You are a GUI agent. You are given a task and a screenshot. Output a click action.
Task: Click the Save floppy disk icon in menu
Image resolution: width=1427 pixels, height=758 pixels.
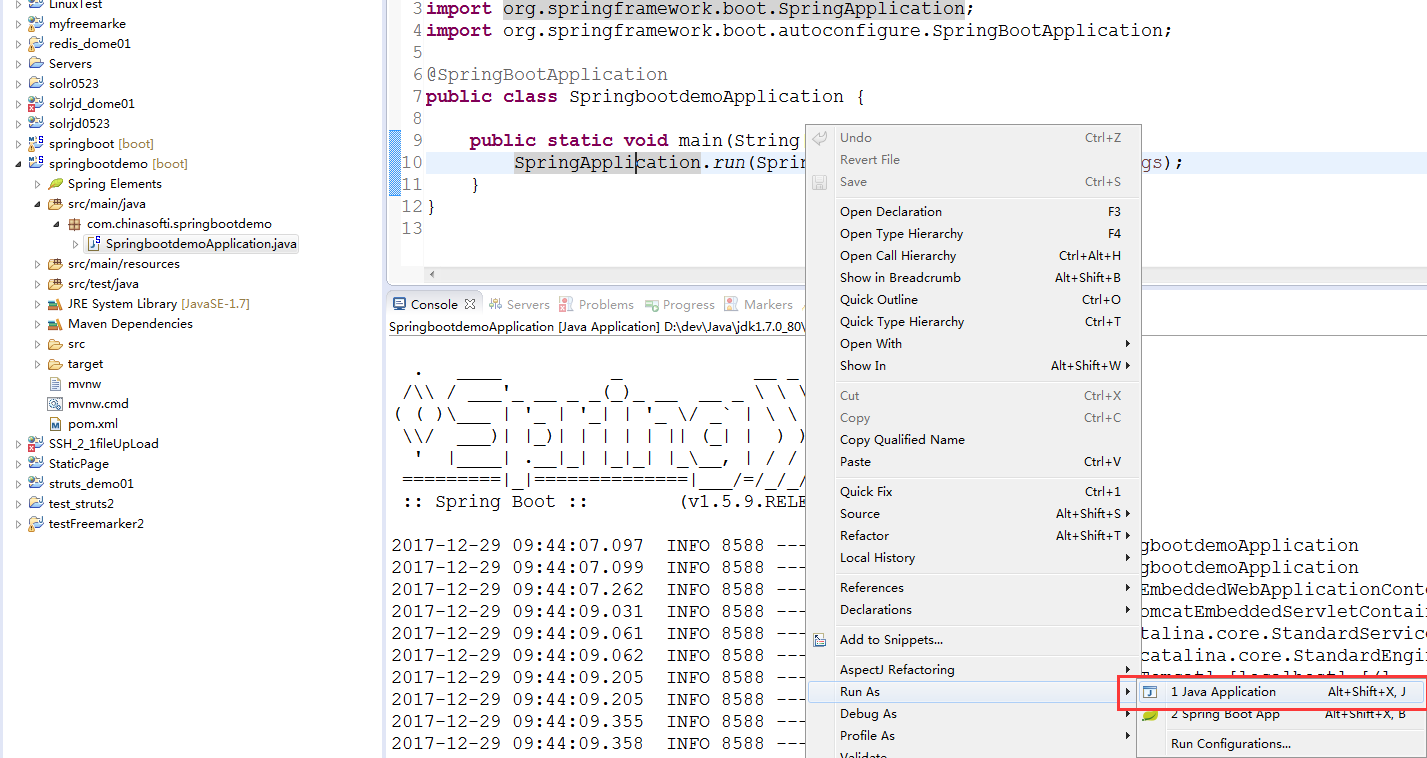820,182
